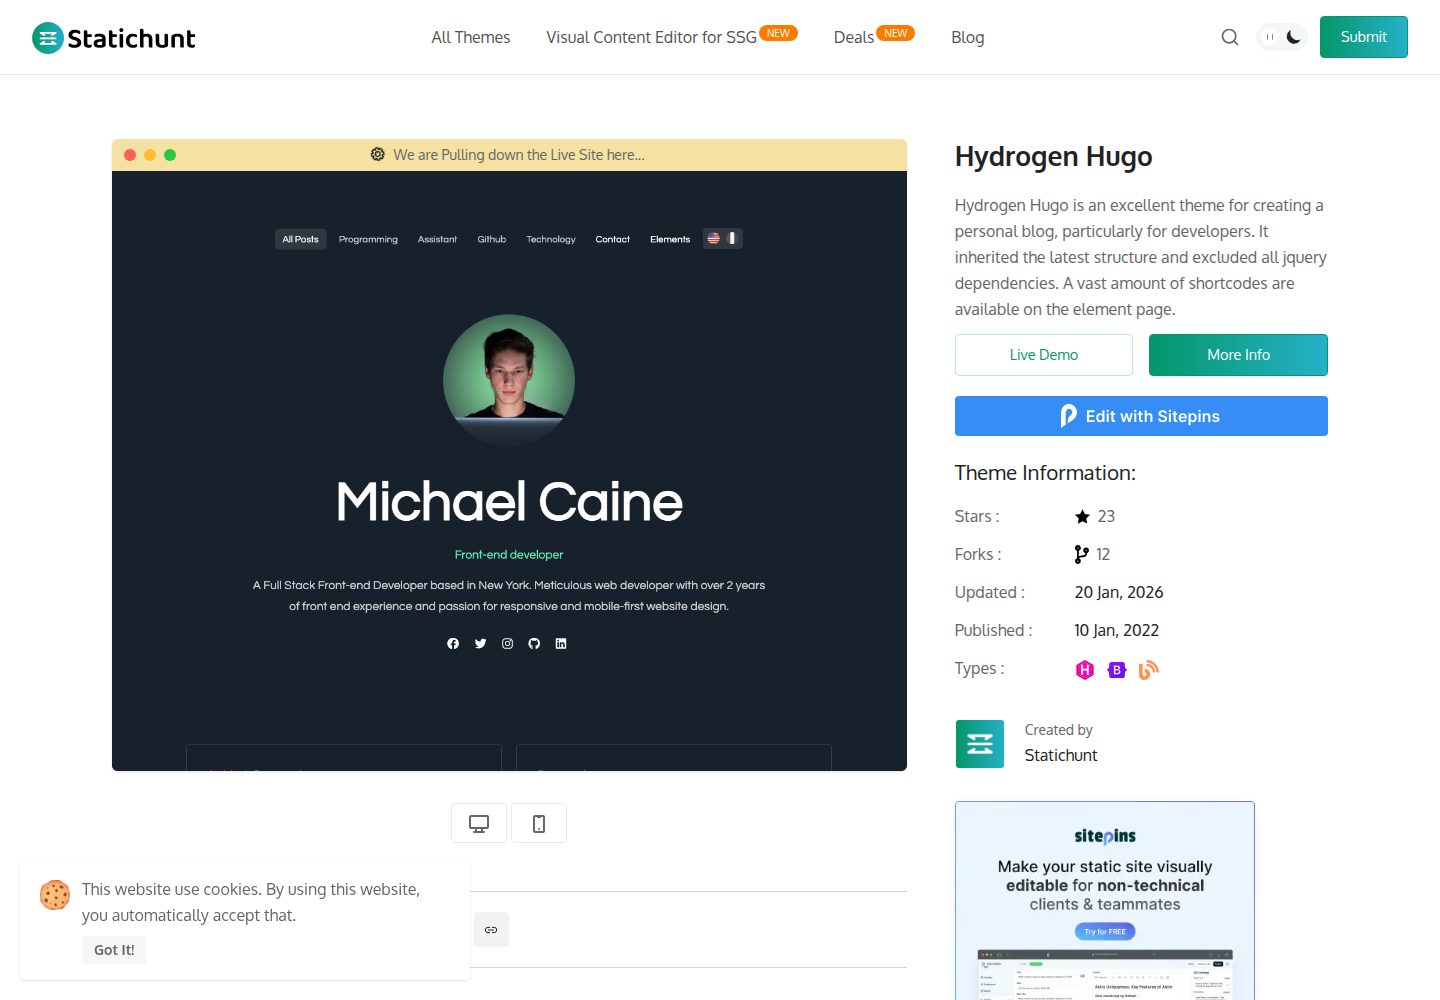Click the Statichunt logo
1440x1000 pixels.
[113, 38]
